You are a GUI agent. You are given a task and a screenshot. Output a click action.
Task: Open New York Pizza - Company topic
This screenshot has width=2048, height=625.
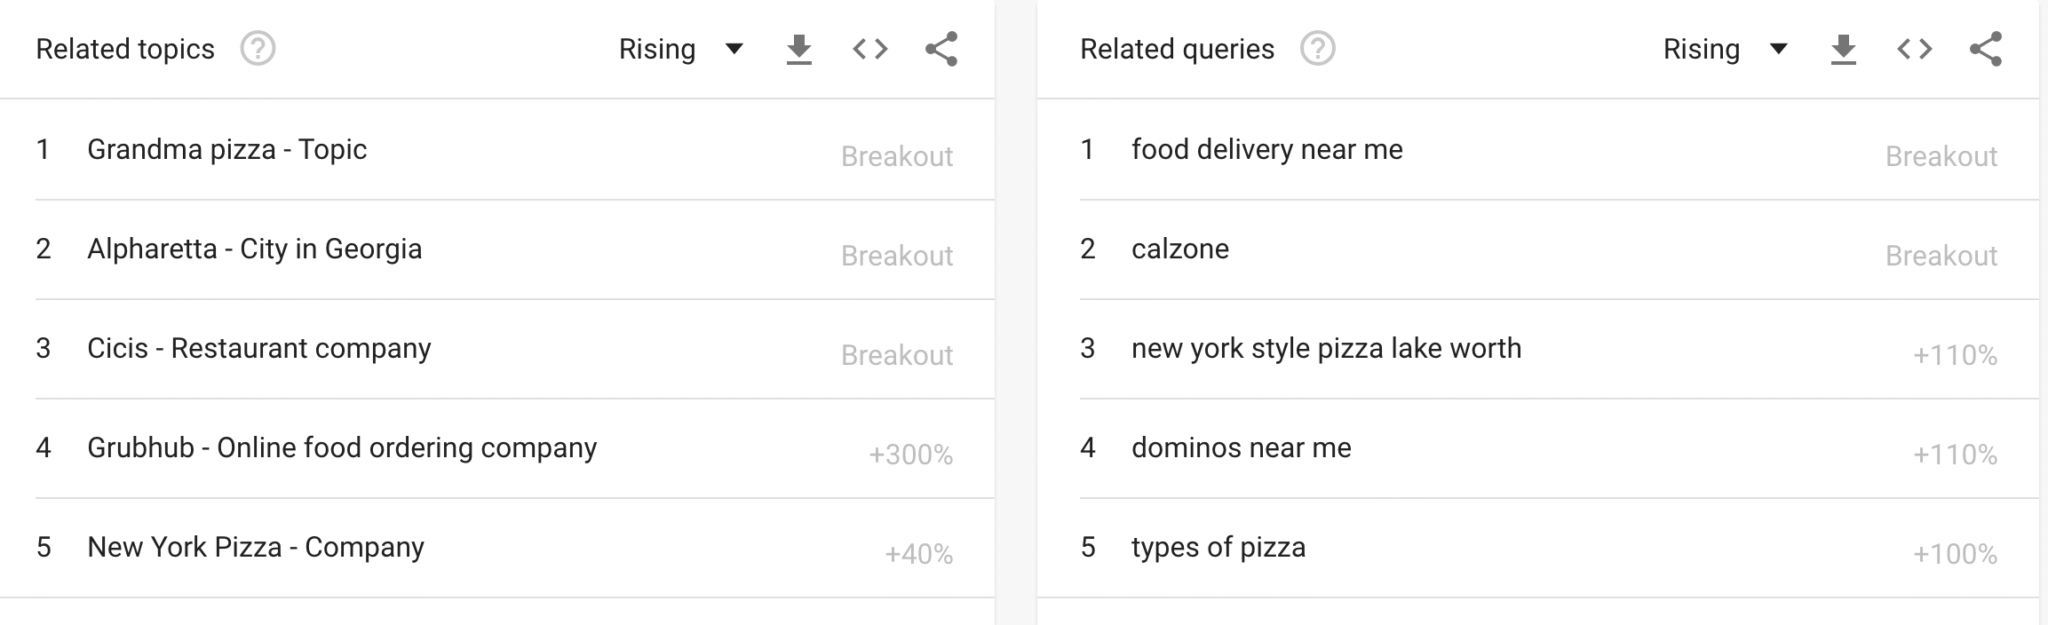[256, 548]
